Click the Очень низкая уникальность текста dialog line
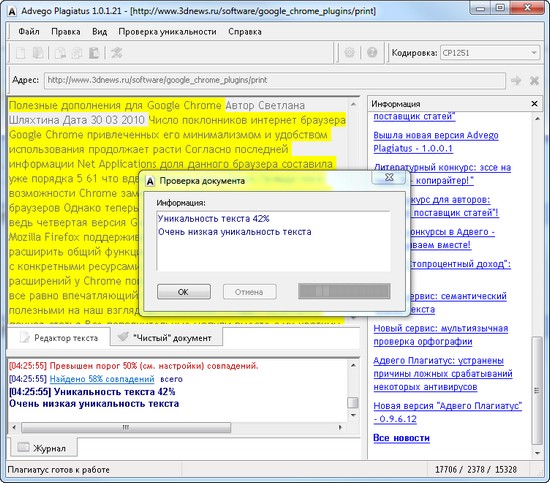This screenshot has width=550, height=483. [235, 232]
